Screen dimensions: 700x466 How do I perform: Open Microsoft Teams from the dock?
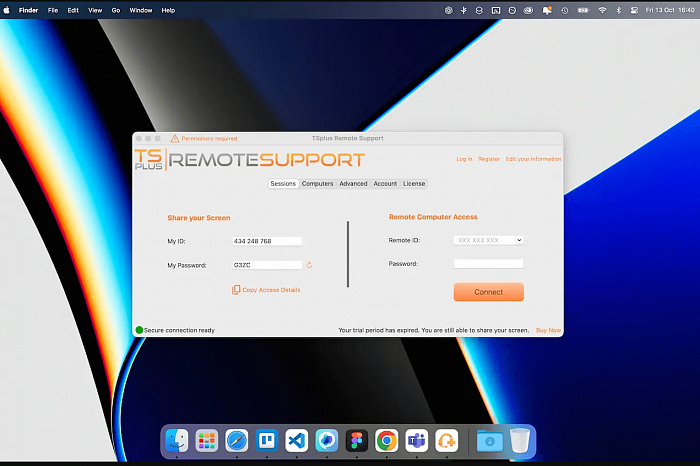coord(417,441)
